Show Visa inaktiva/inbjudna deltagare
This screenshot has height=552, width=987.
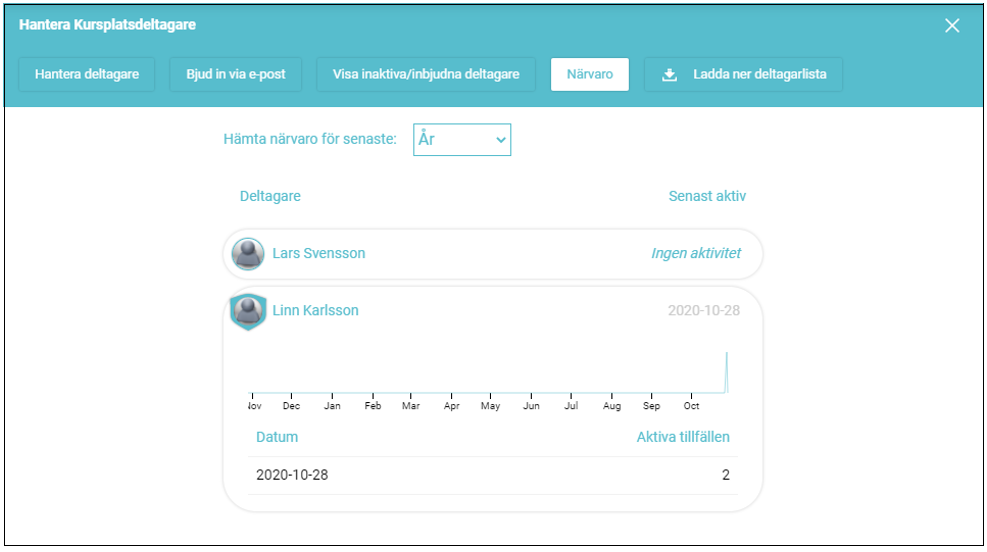coord(426,74)
